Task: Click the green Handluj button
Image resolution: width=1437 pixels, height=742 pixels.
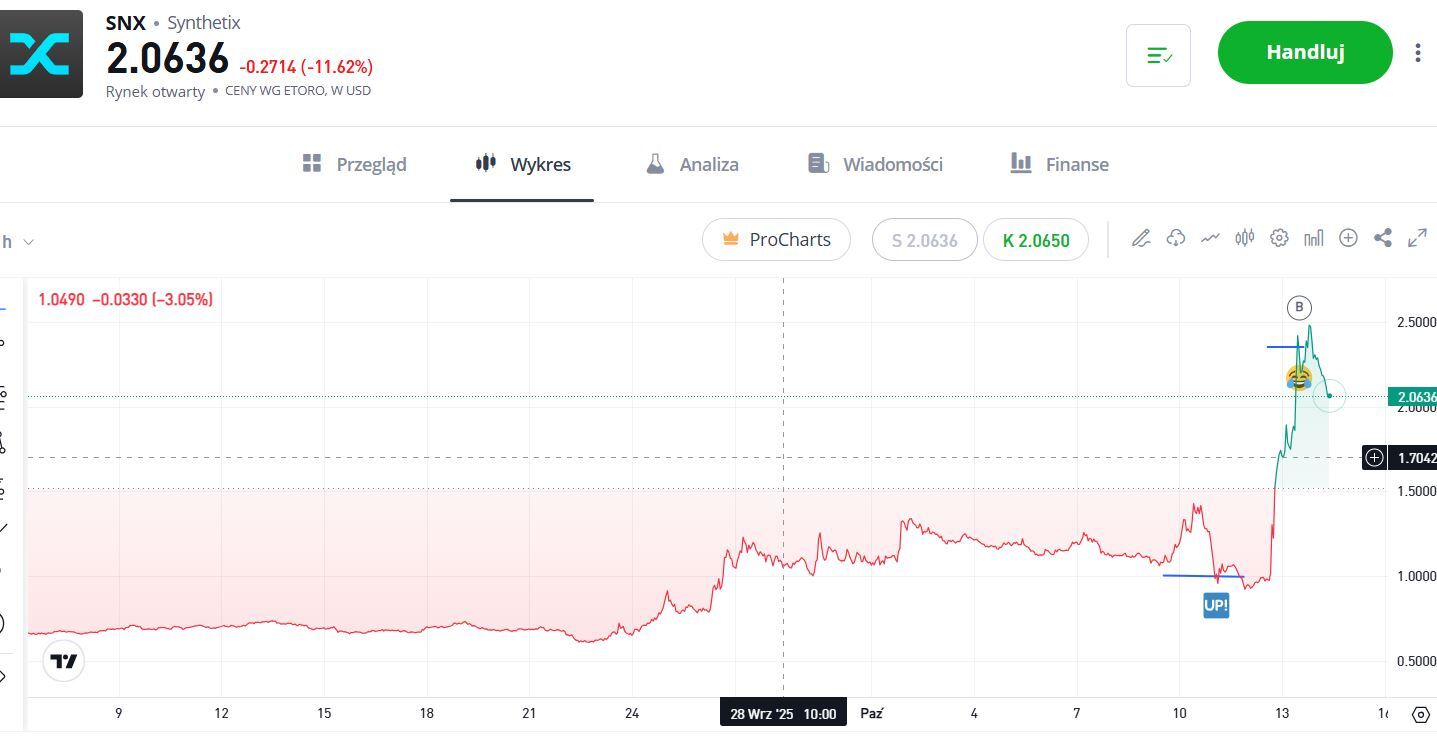Action: point(1304,53)
